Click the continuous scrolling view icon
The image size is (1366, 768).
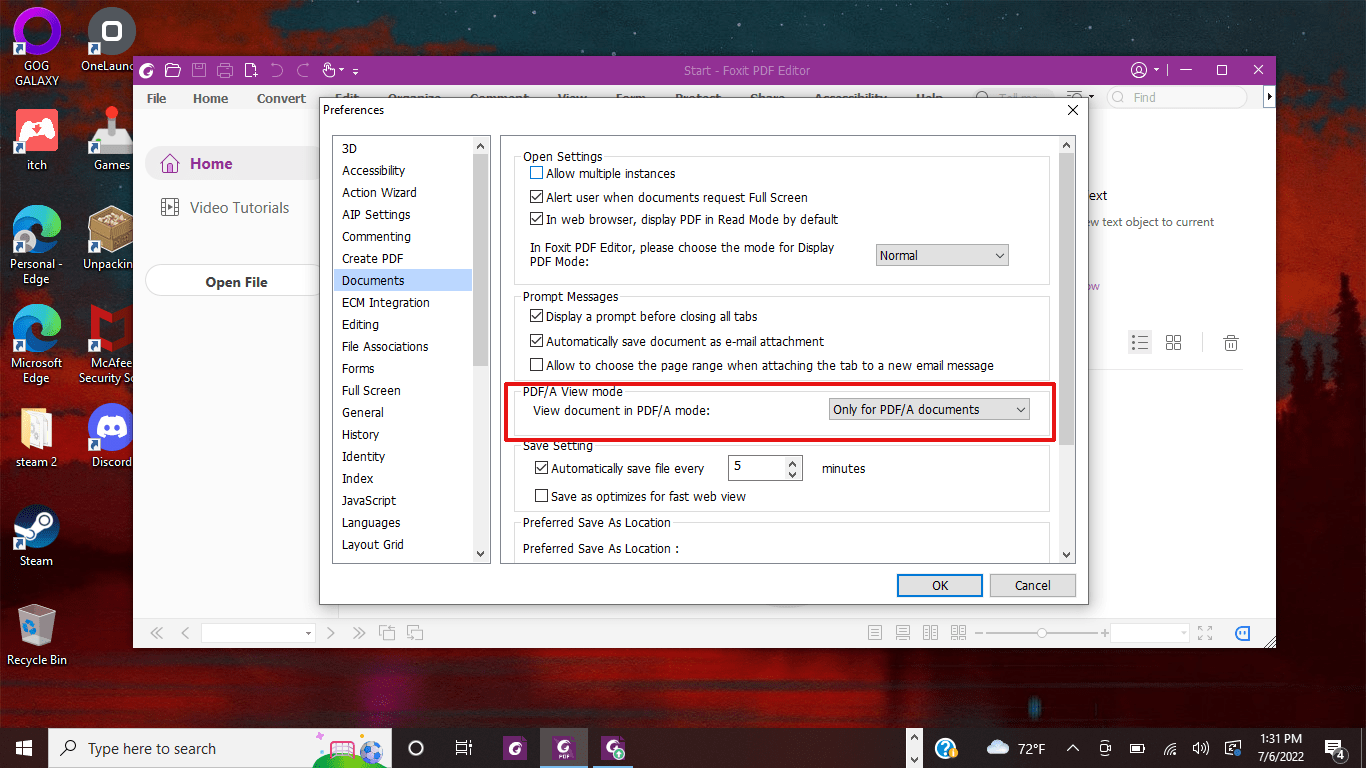[903, 632]
